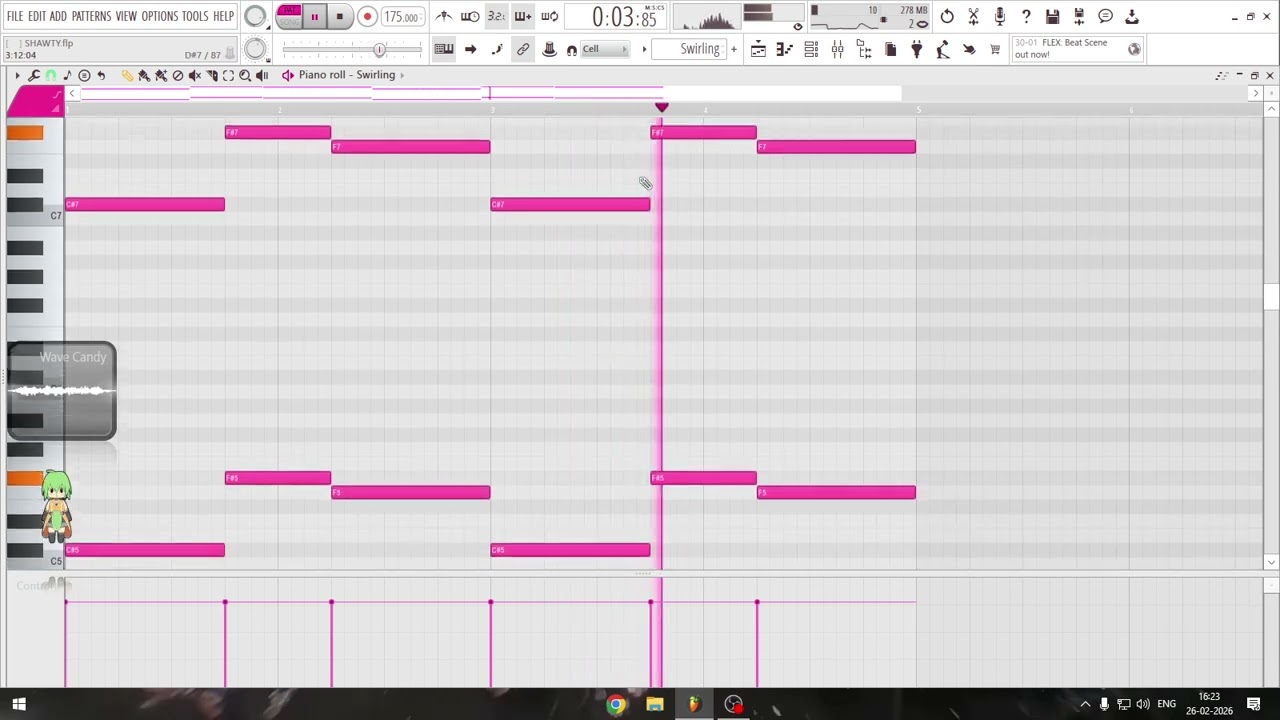This screenshot has width=1280, height=720.
Task: Pick the Zoom magnifier tool
Action: (x=245, y=75)
